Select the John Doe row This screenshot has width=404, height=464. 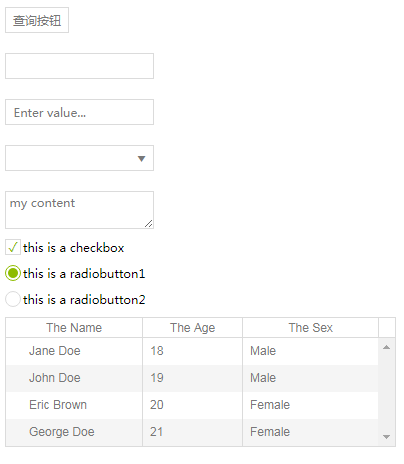(192, 378)
